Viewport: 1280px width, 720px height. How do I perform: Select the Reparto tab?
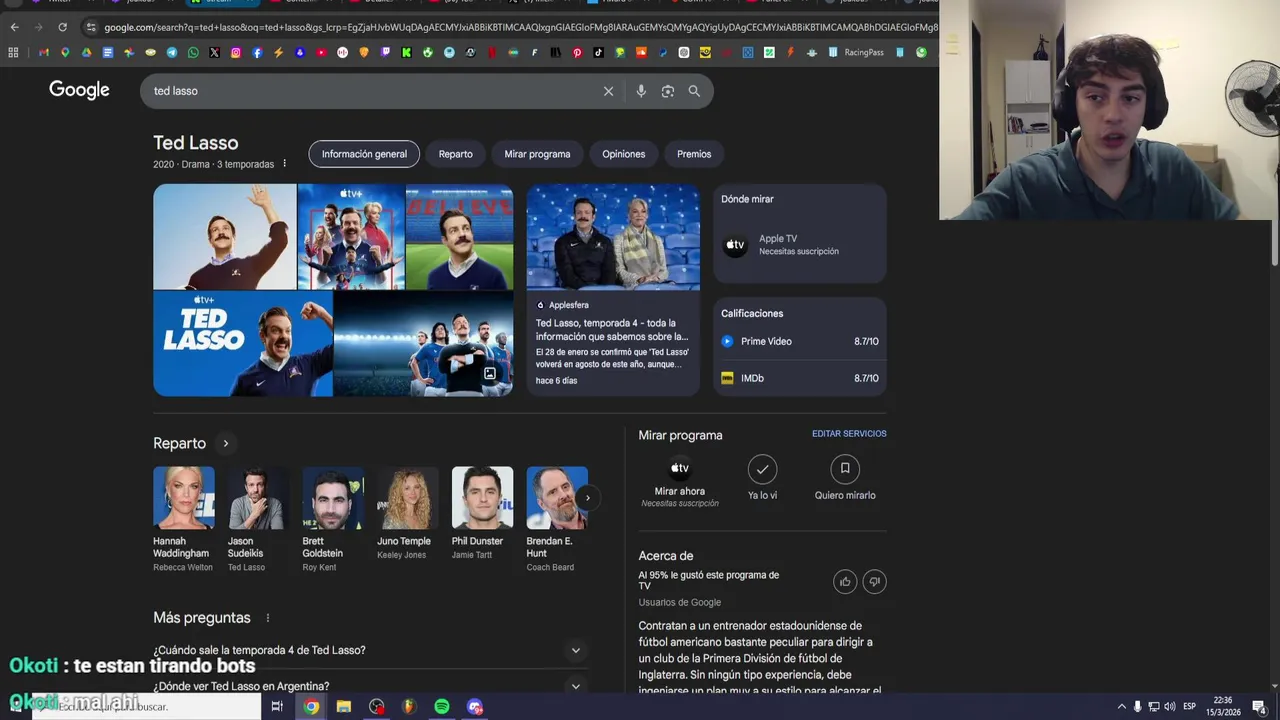click(455, 154)
